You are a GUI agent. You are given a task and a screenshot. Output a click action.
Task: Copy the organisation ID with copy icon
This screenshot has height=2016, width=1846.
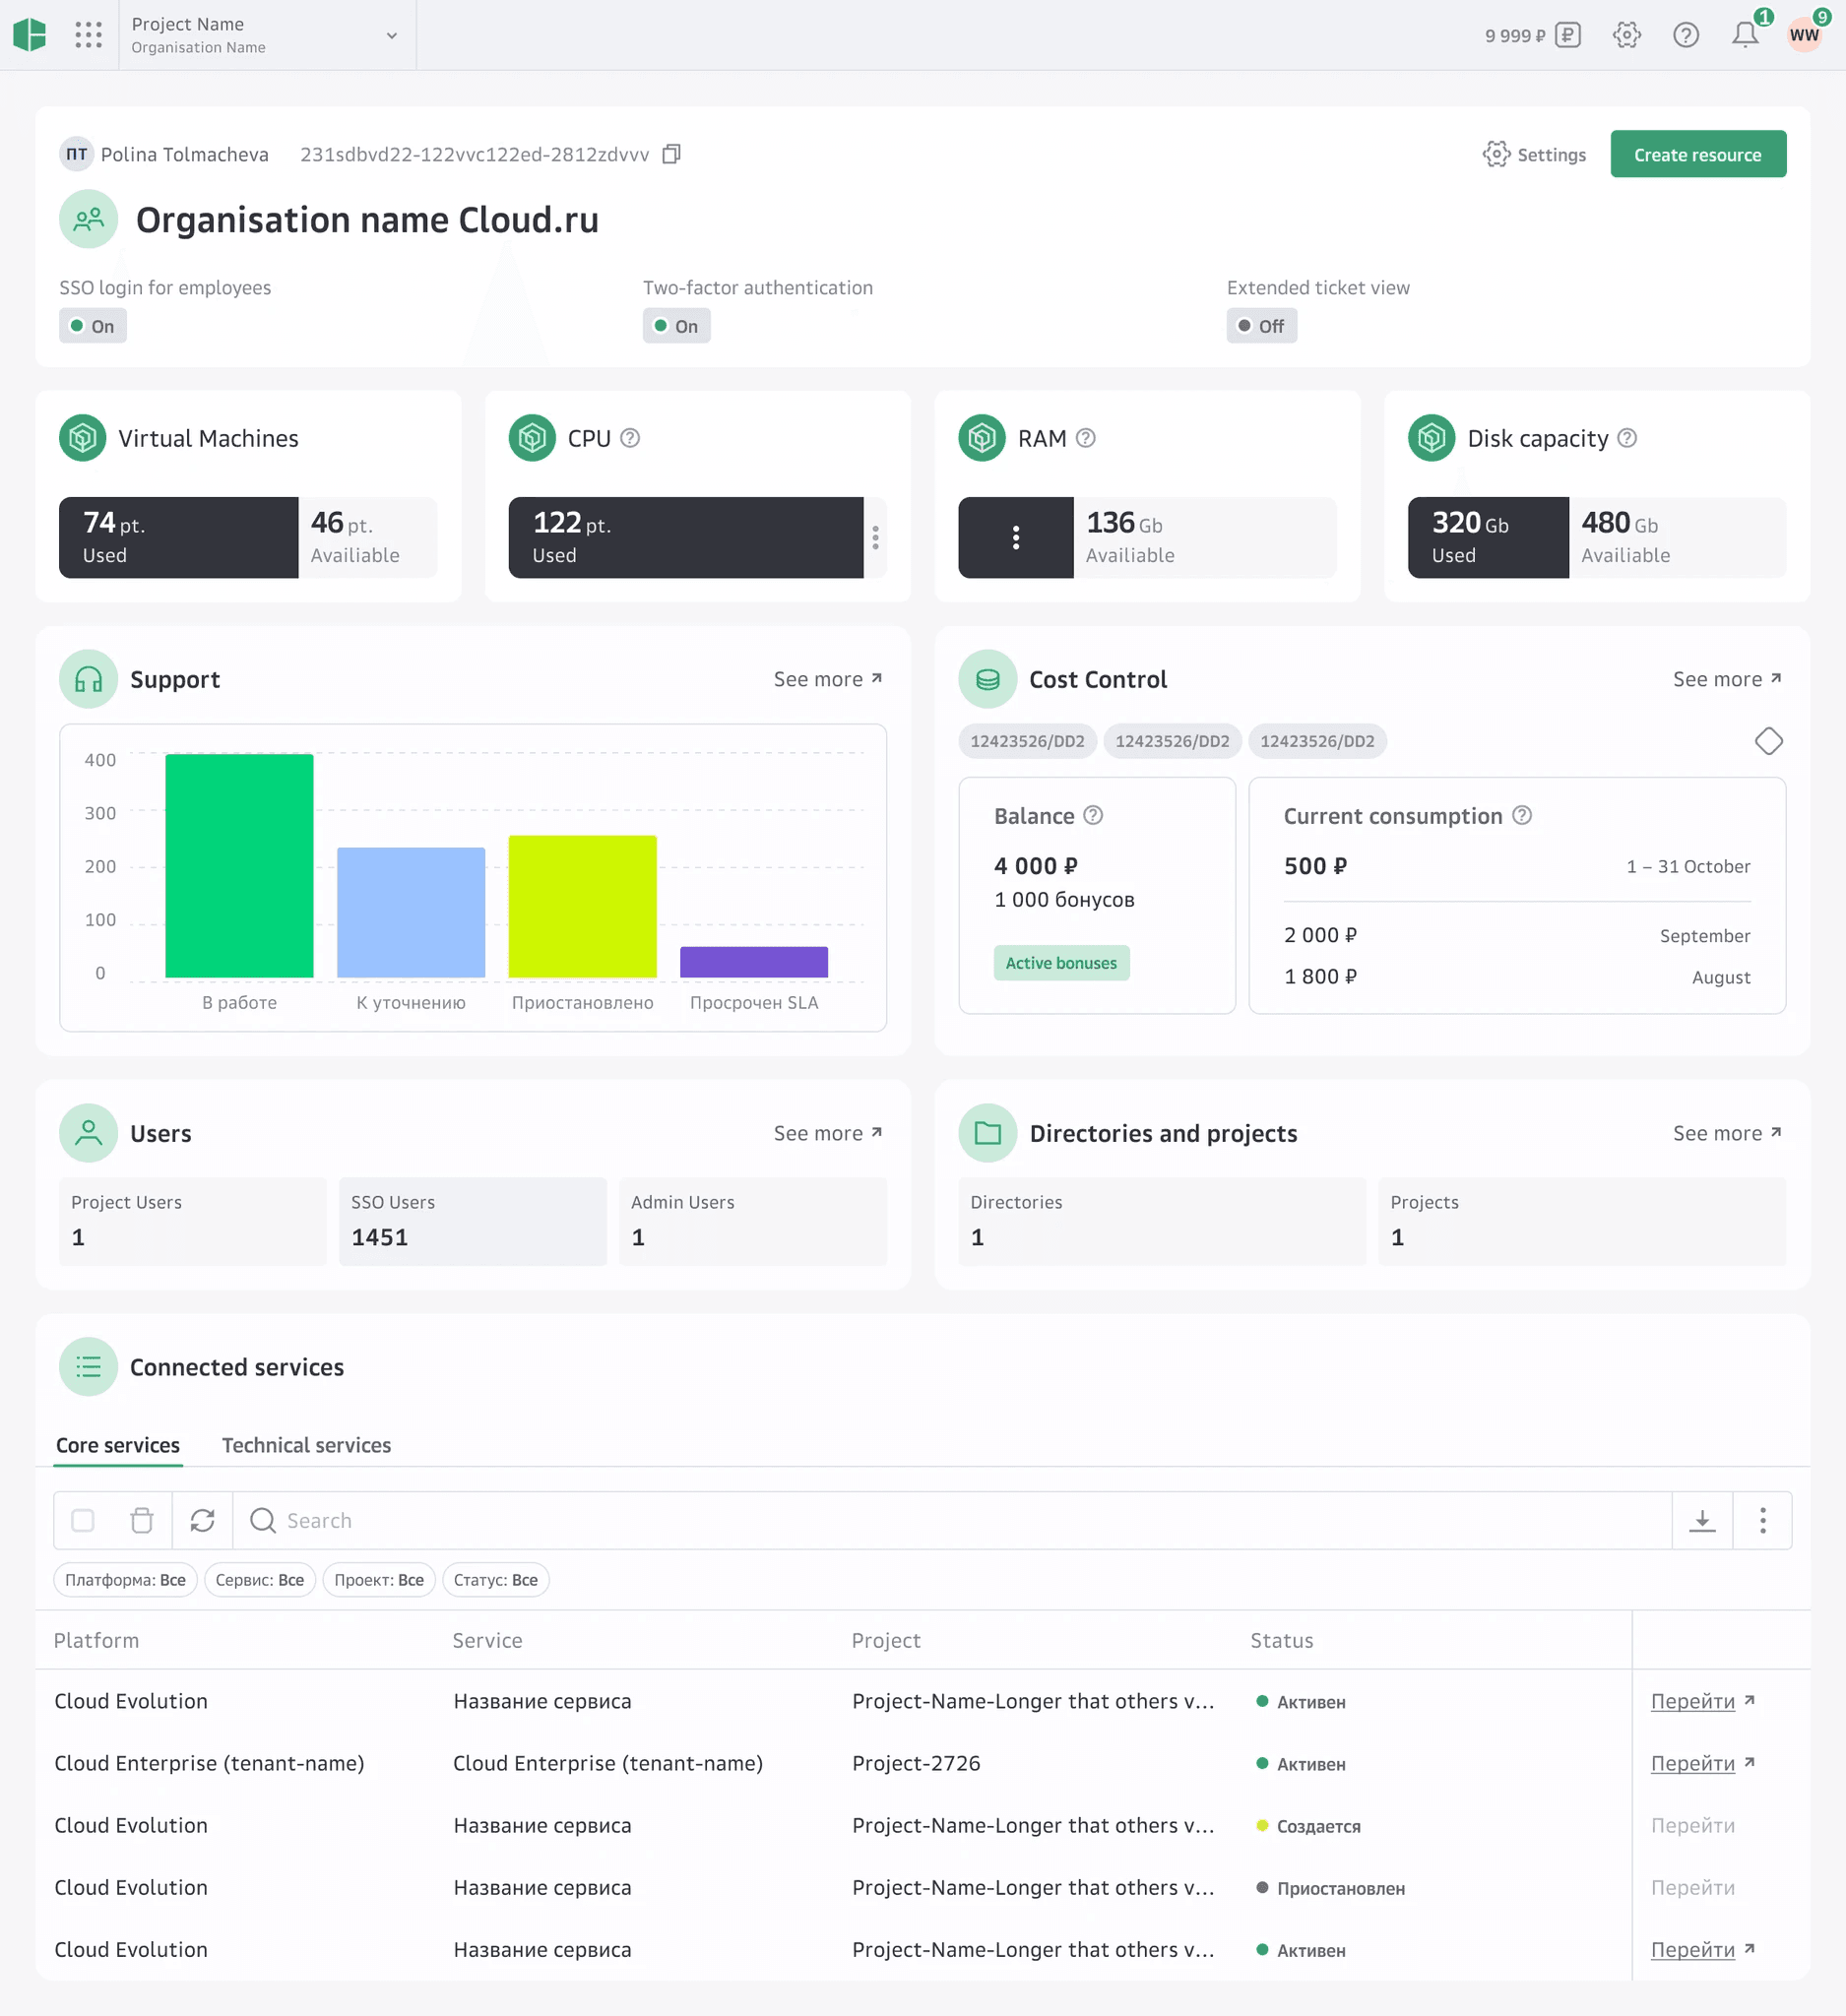pyautogui.click(x=672, y=154)
